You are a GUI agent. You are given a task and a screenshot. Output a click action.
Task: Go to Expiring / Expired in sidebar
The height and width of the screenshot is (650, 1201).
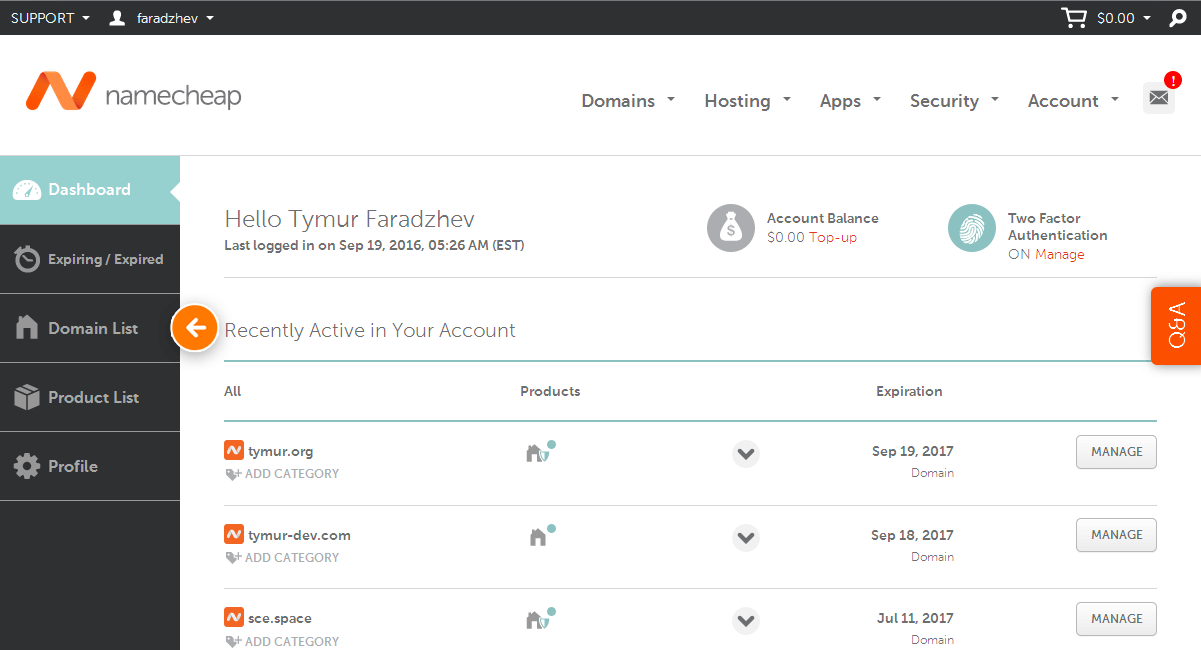click(90, 259)
